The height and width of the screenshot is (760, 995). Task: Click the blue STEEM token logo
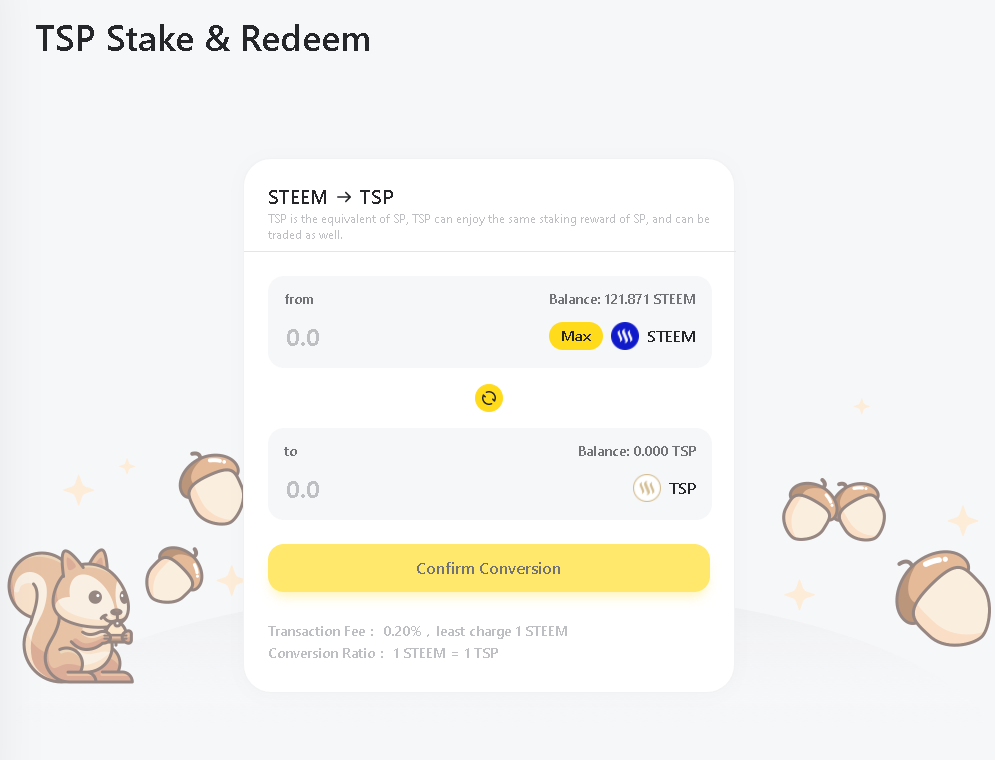pos(624,336)
